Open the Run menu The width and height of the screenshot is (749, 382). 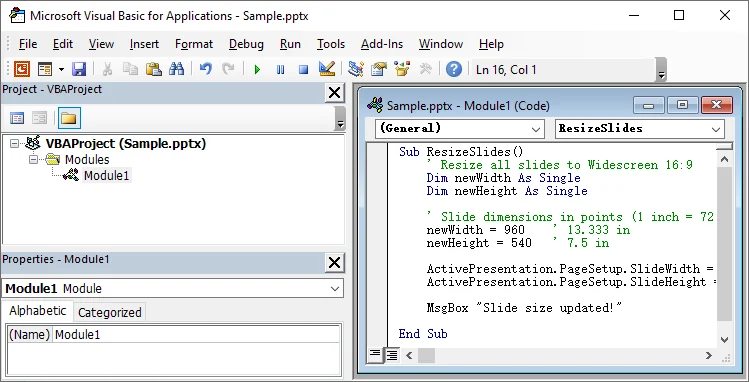pyautogui.click(x=290, y=44)
